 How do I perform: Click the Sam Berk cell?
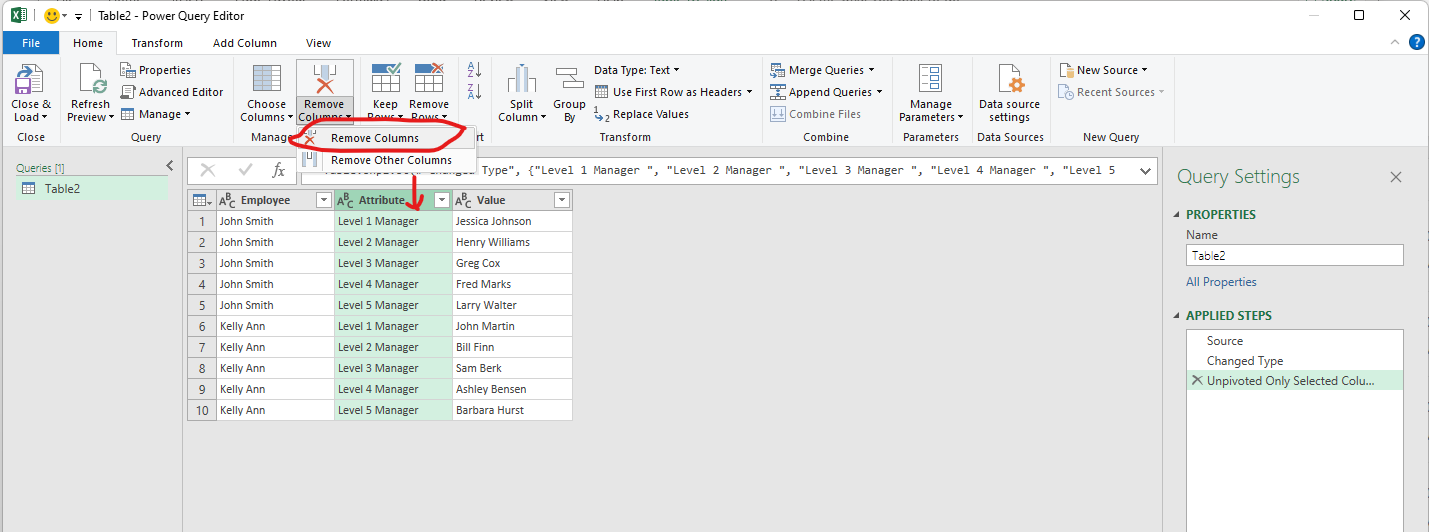(x=512, y=368)
